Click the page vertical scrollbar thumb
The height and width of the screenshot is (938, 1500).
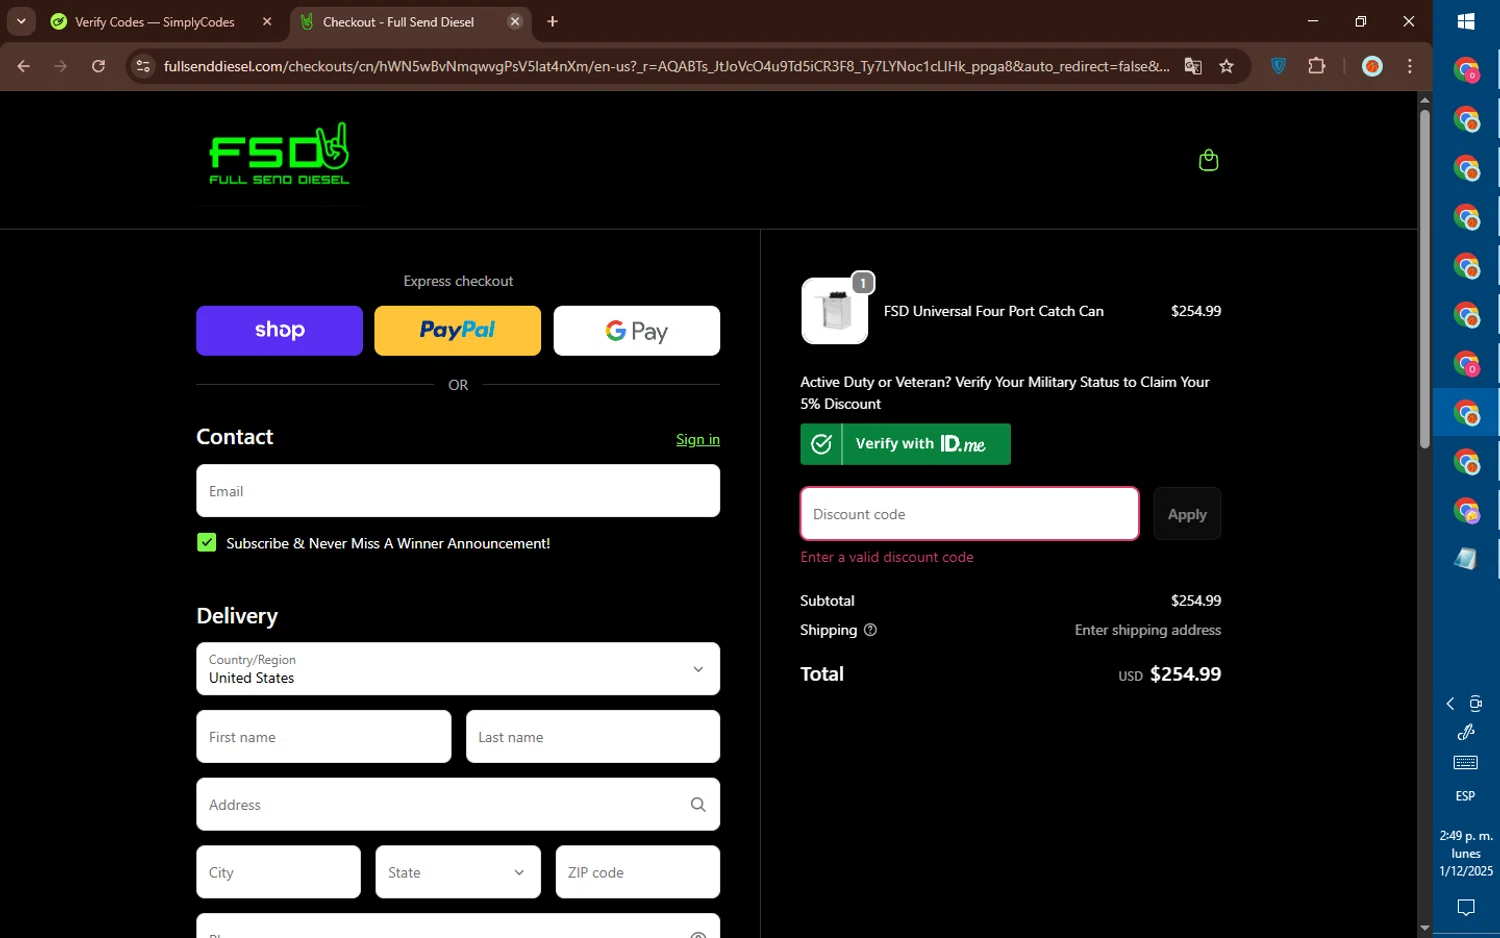coord(1424,278)
